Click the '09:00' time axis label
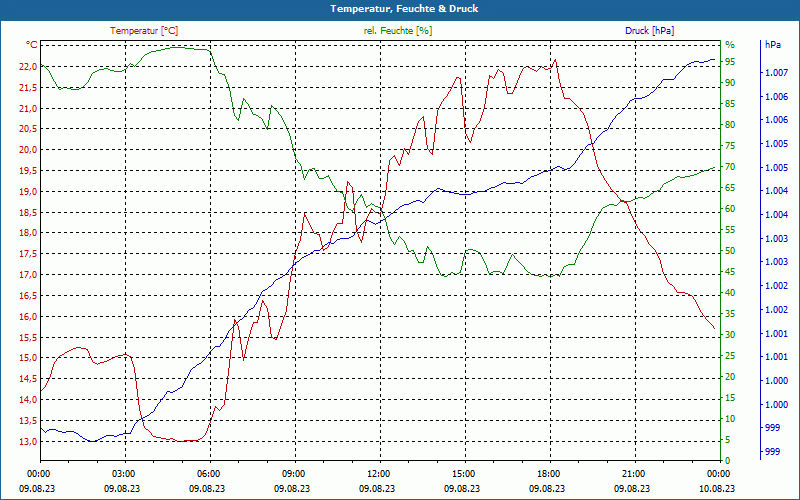The height and width of the screenshot is (500, 800). (292, 474)
